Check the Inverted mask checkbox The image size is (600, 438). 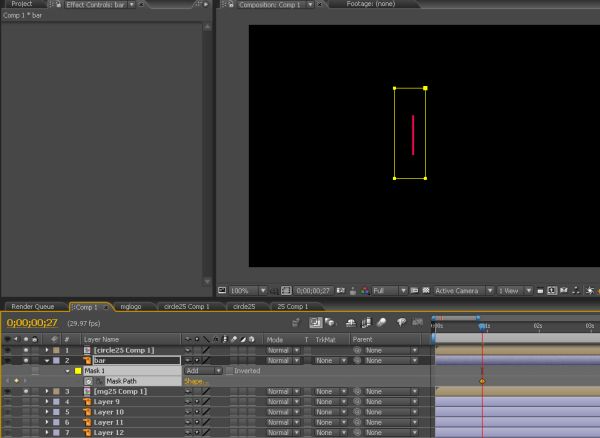tap(229, 371)
